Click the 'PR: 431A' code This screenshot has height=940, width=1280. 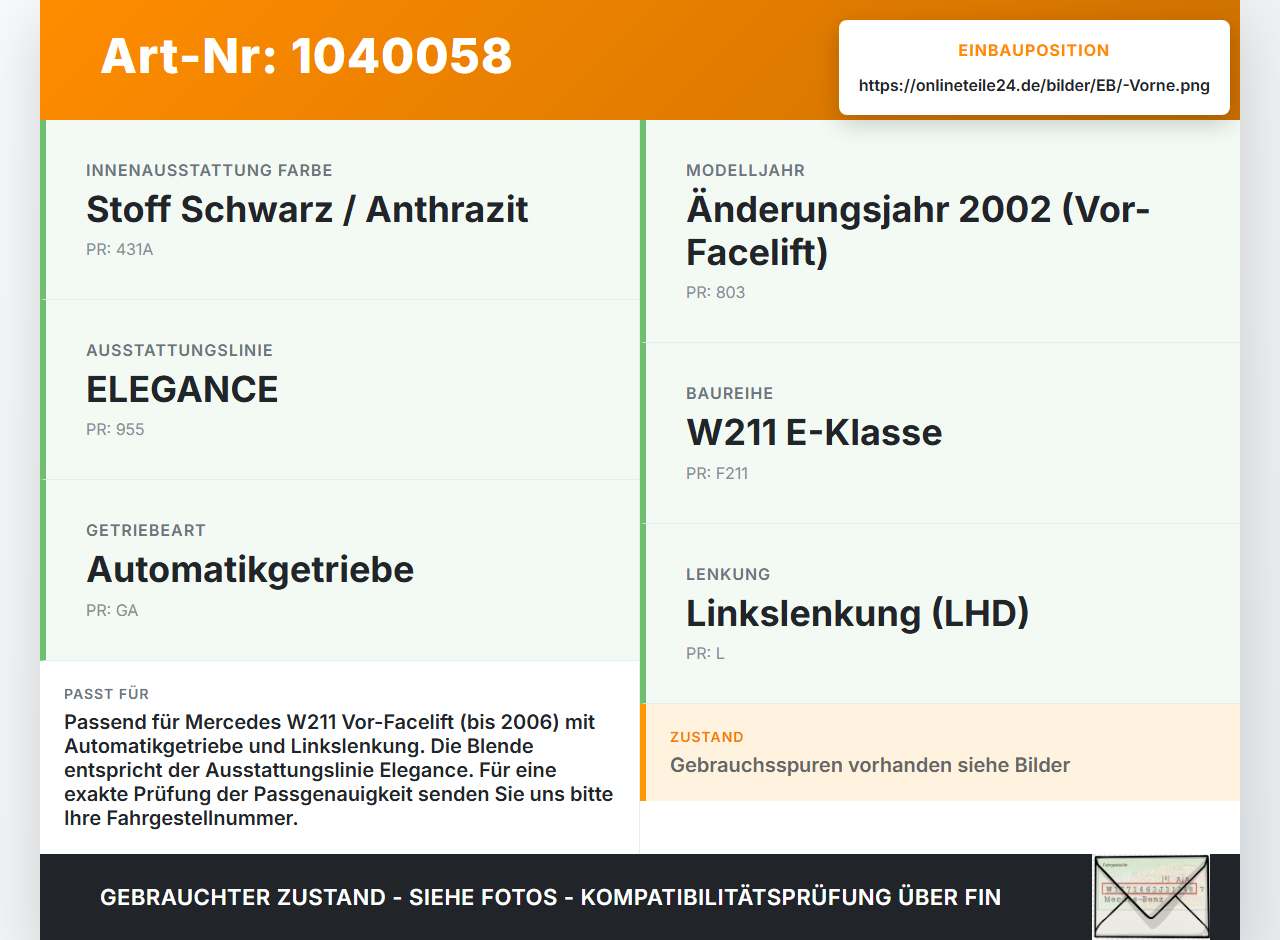pos(120,249)
